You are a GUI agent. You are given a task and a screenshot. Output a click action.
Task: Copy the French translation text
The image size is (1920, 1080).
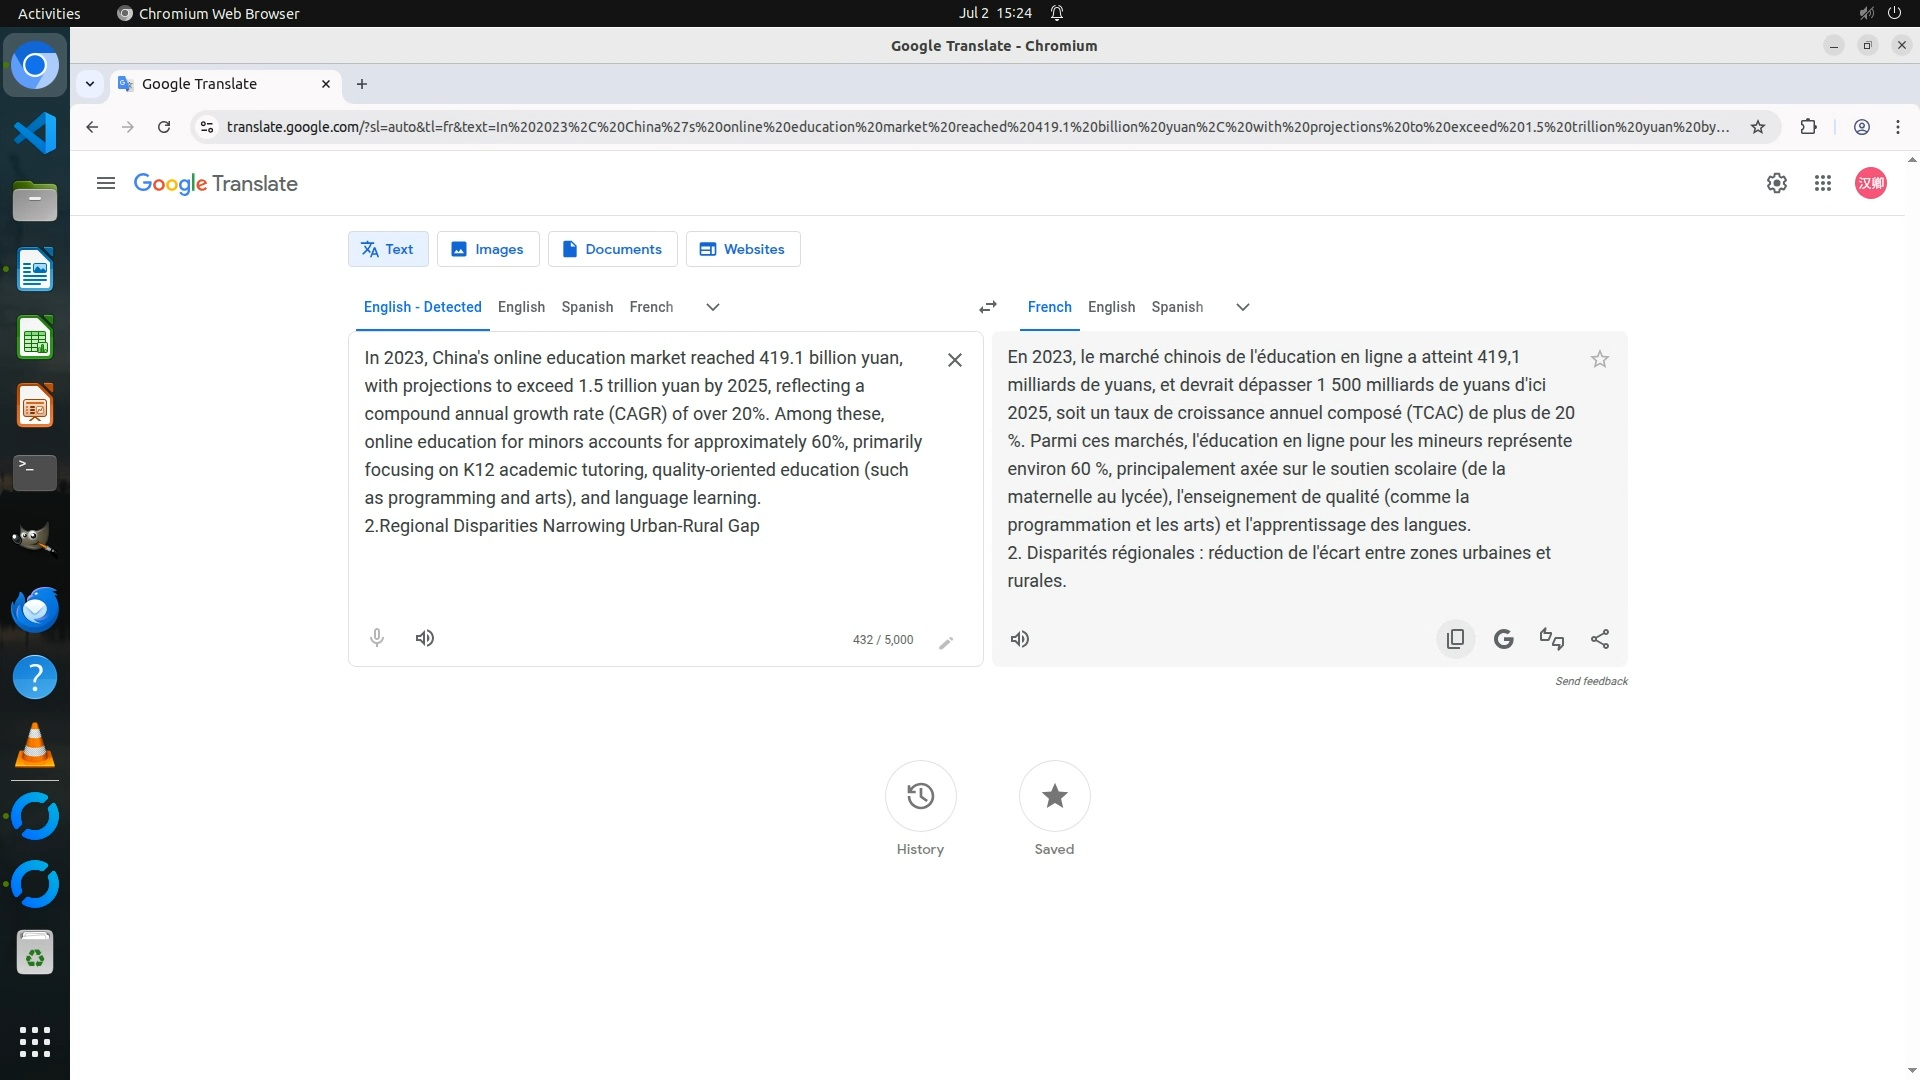click(1455, 638)
